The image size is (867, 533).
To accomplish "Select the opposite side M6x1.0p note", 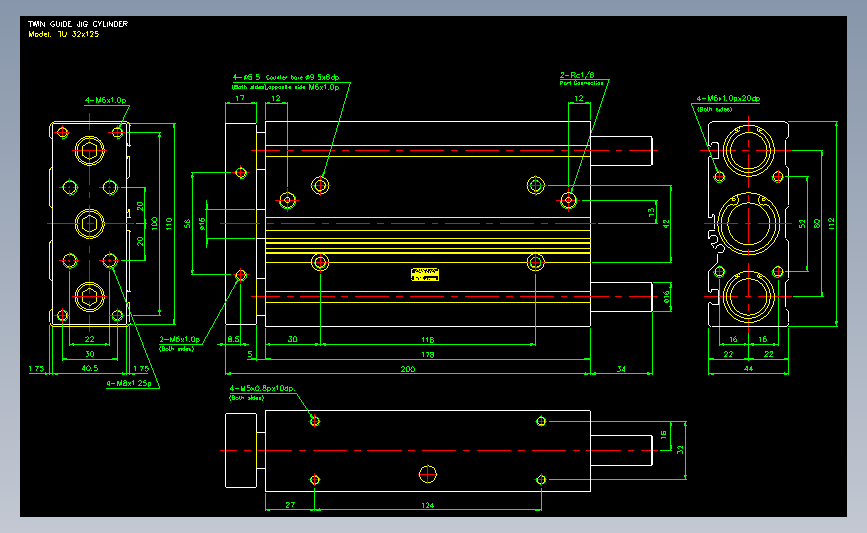I will coord(304,87).
